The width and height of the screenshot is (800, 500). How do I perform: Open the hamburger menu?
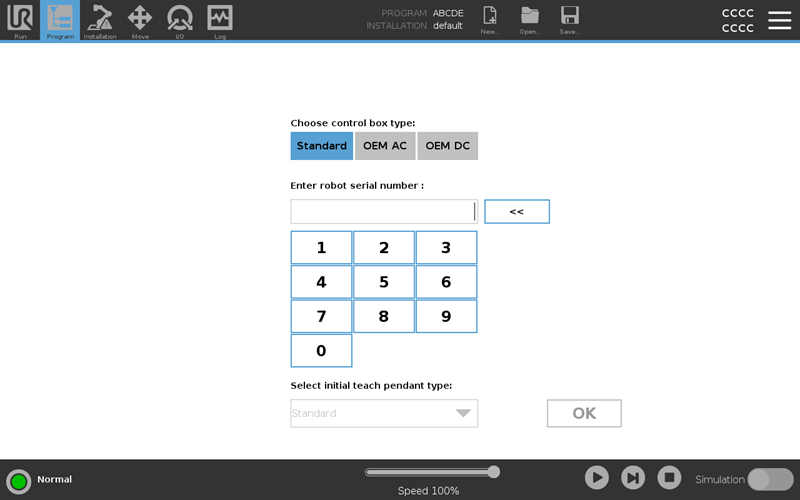coord(779,20)
